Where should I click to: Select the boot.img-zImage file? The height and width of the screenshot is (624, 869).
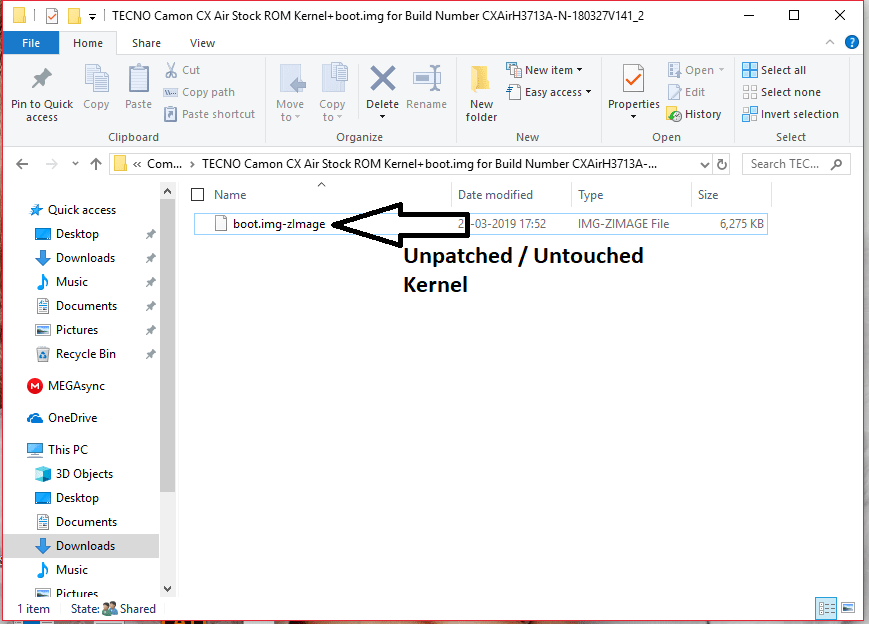(x=278, y=224)
